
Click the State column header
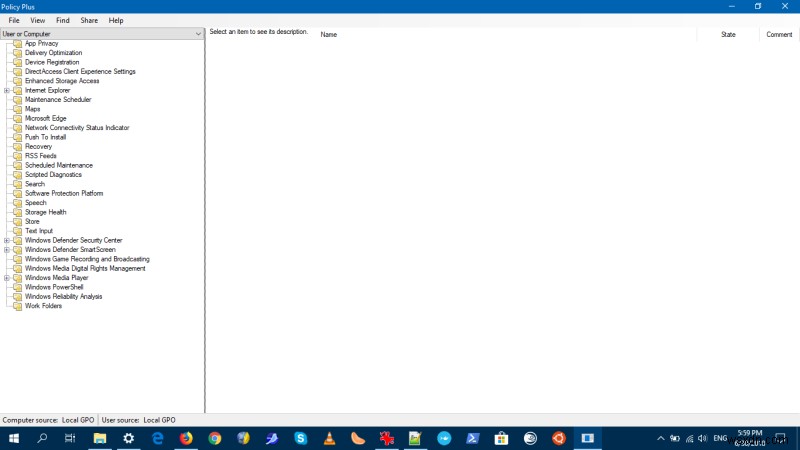(x=728, y=34)
